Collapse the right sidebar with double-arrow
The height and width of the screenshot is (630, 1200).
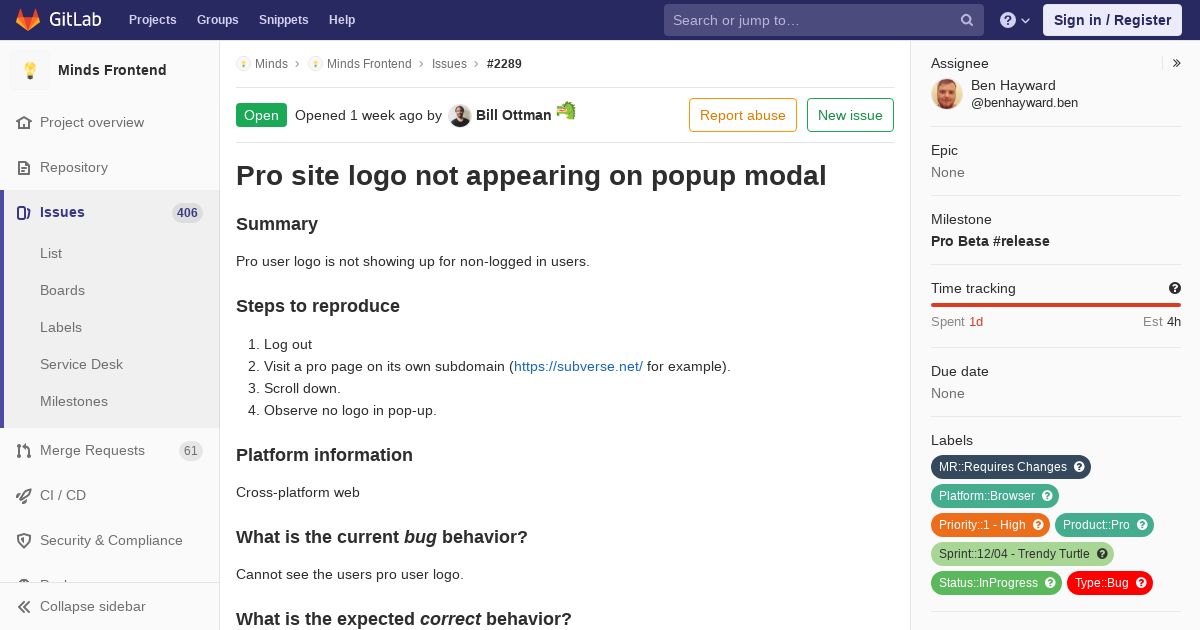(1176, 63)
